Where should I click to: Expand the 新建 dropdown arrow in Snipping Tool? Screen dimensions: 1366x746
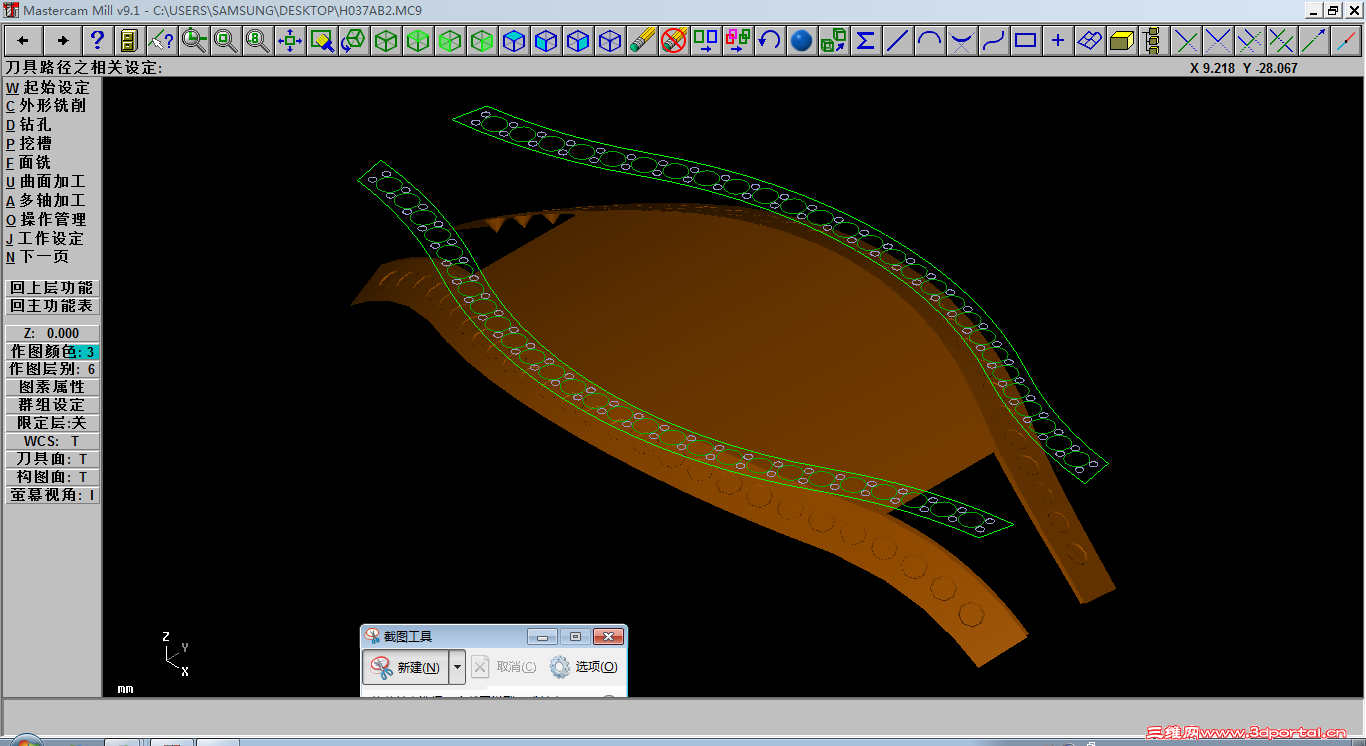[457, 667]
